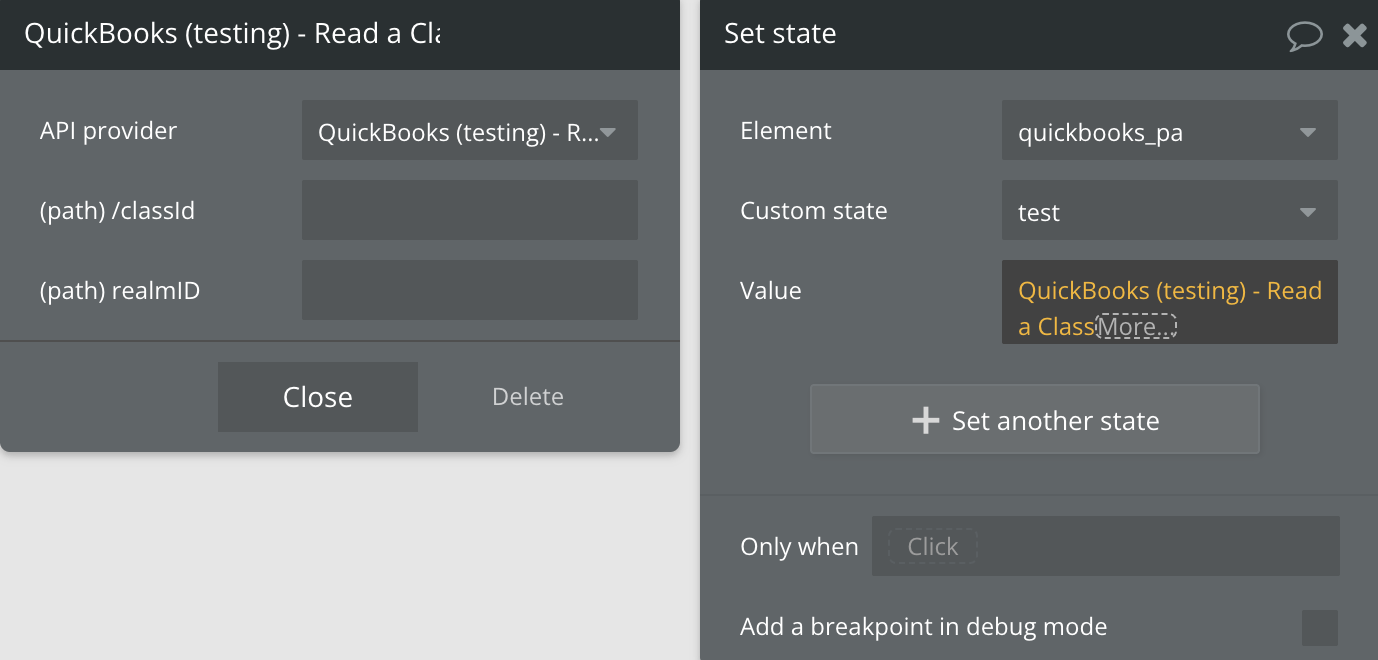Open the Custom state dropdown showing test

(1169, 211)
